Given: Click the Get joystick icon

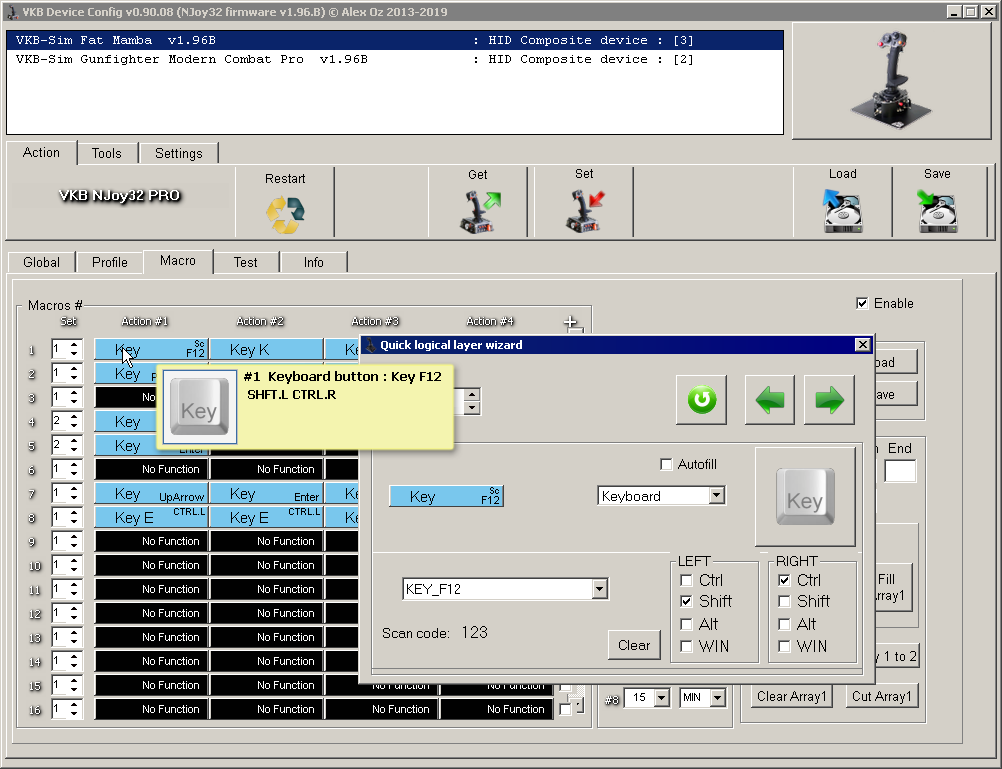Looking at the screenshot, I should [x=478, y=211].
